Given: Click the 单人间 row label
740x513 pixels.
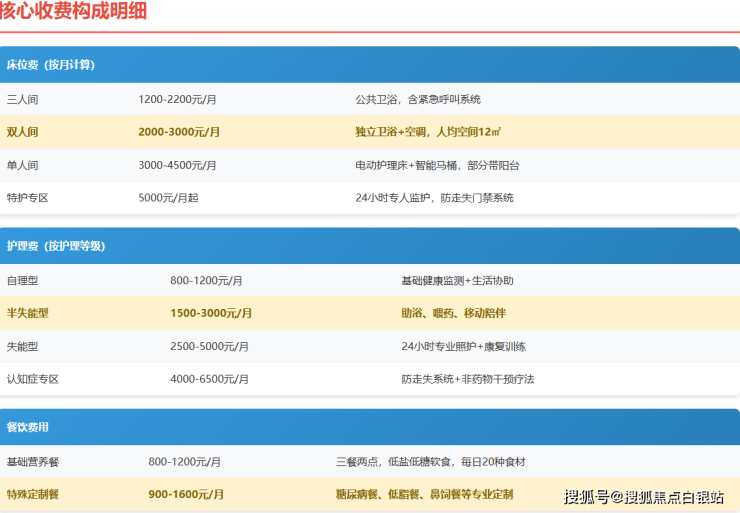Looking at the screenshot, I should 22,165.
